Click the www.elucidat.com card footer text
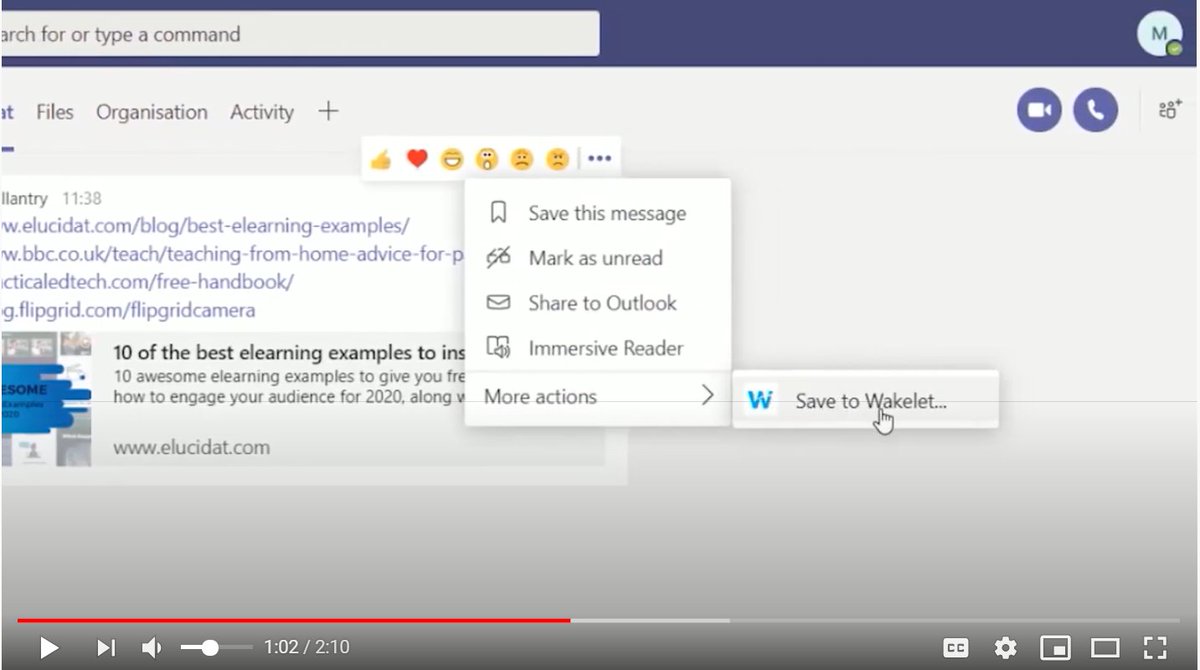The image size is (1200, 670). 191,447
